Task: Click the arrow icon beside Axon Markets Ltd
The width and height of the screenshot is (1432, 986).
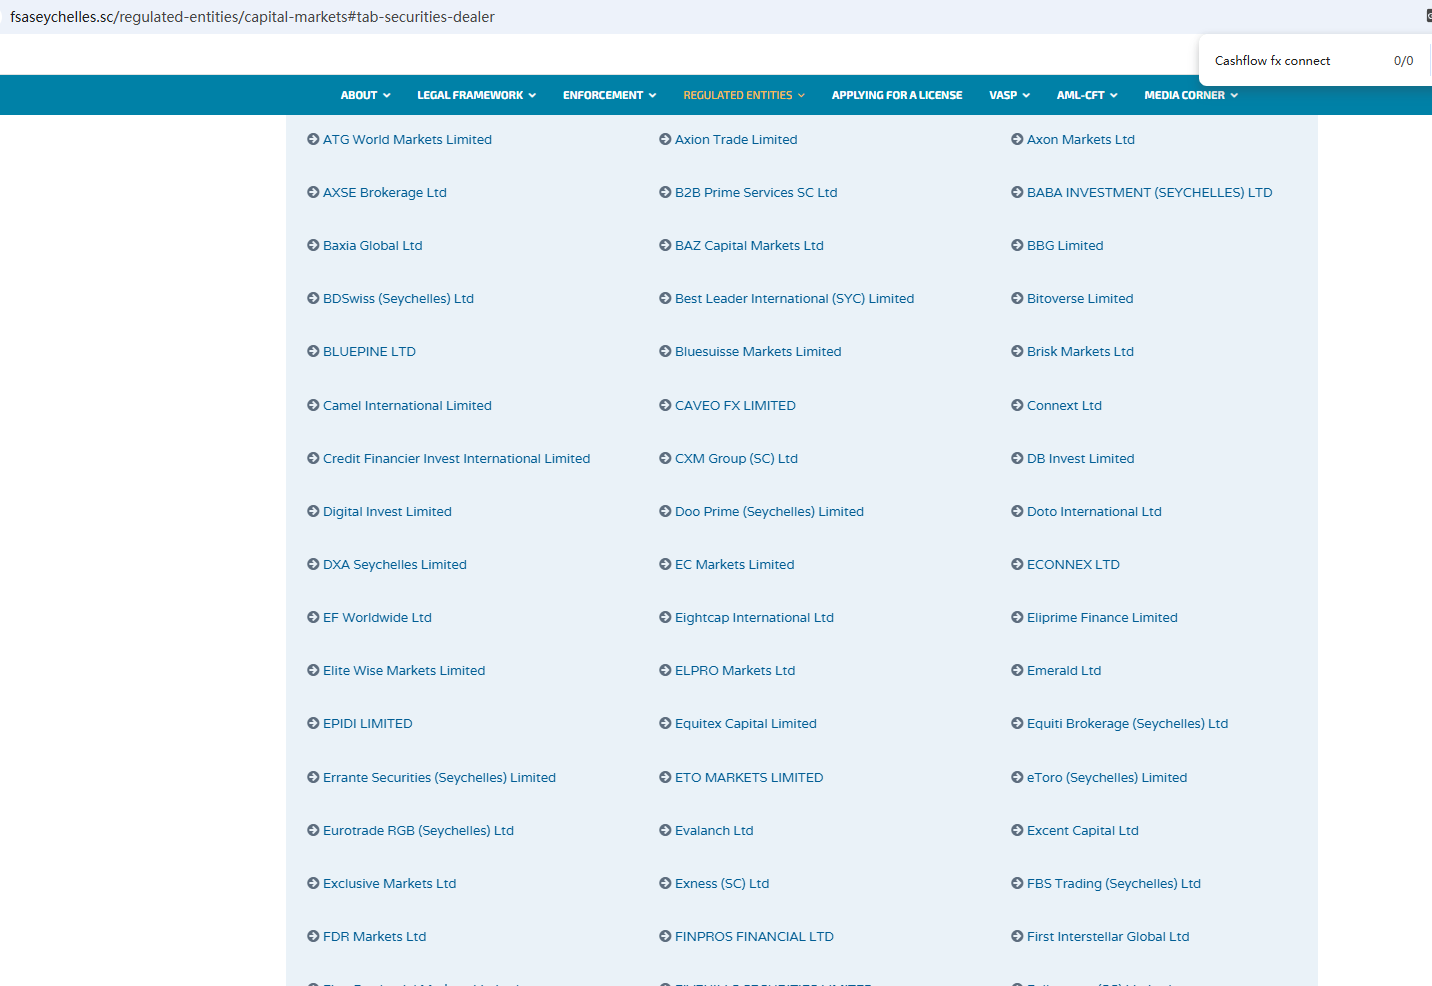Action: click(x=1017, y=140)
